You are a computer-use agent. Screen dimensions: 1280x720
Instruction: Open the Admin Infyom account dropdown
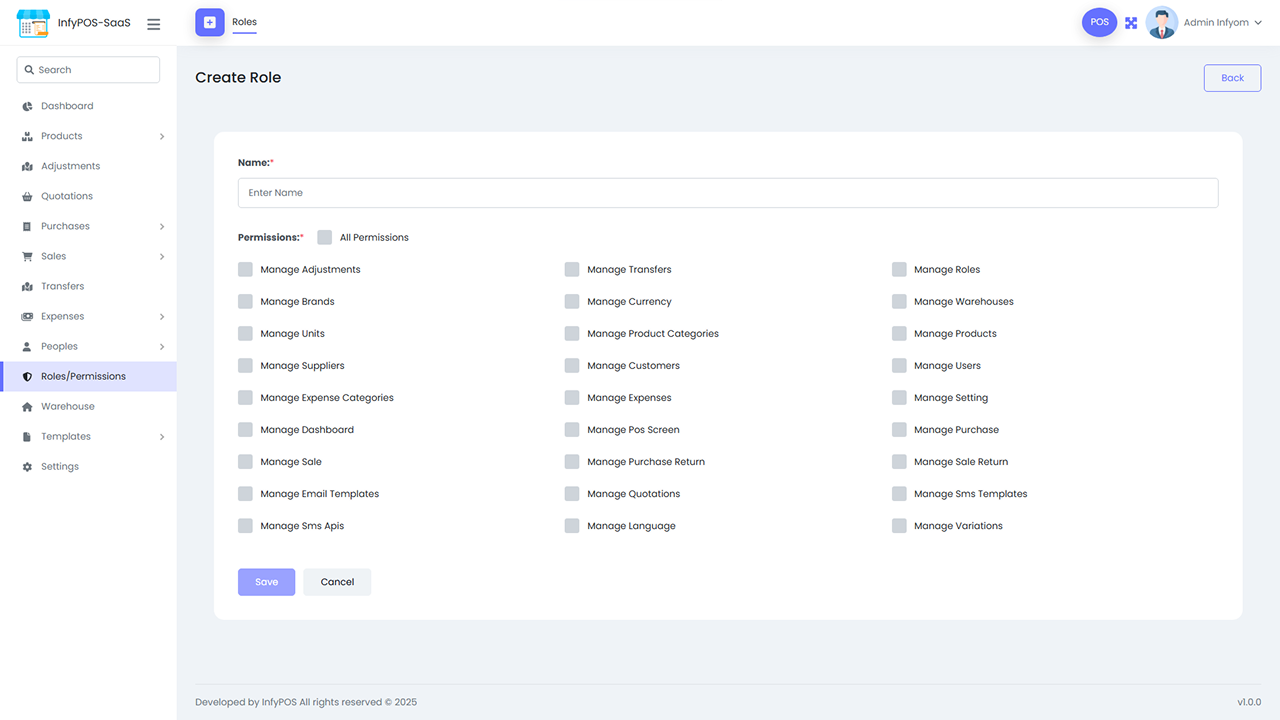1220,22
